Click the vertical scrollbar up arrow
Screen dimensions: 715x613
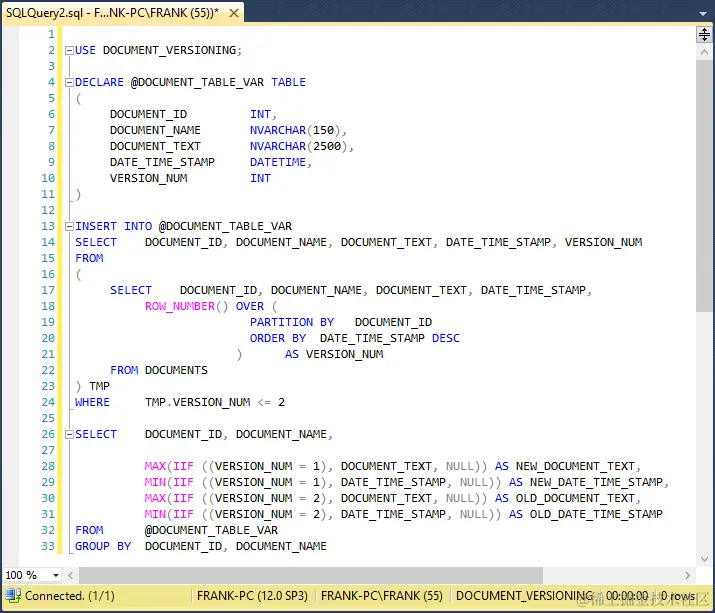tap(704, 52)
